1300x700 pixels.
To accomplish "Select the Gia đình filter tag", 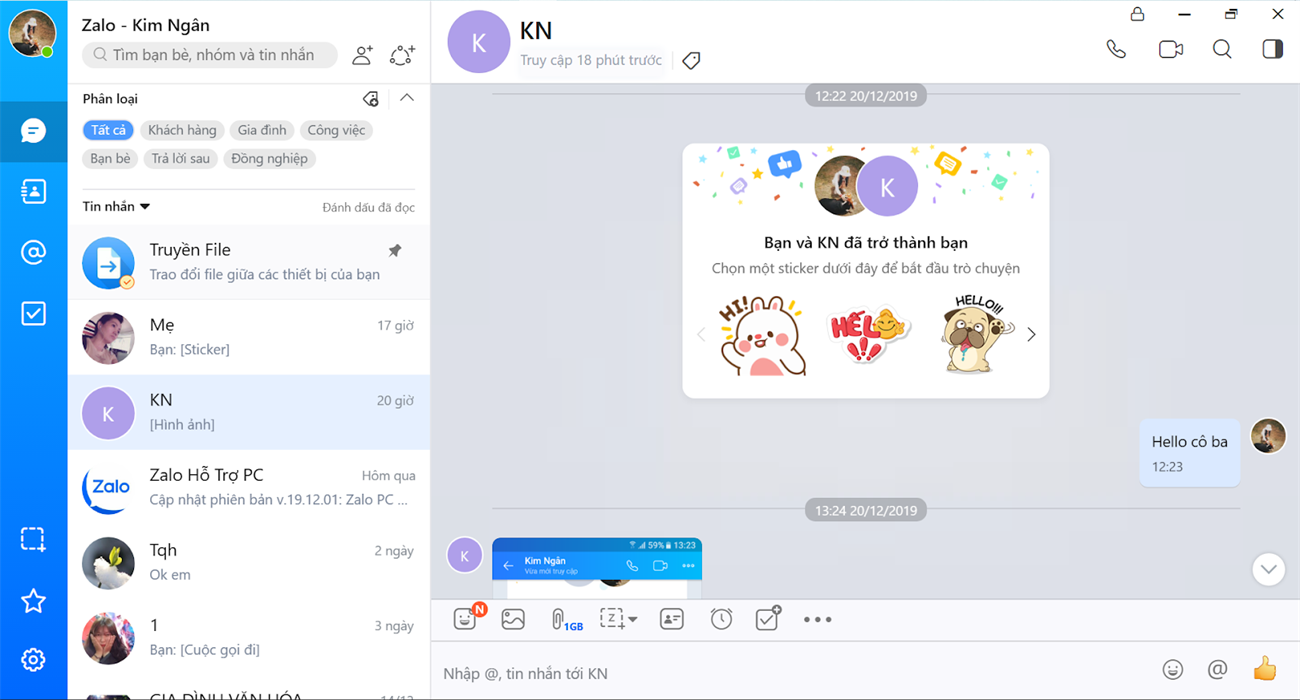I will coord(262,131).
